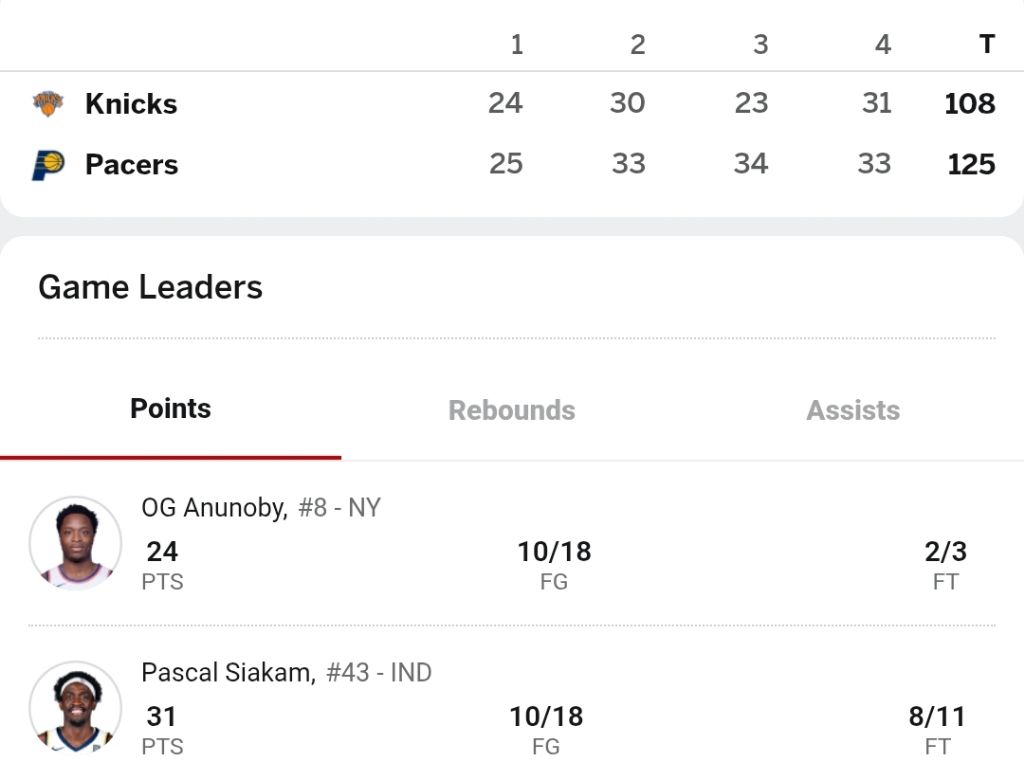Click Siakam's 8/11 free throw stat
Image resolution: width=1024 pixels, height=779 pixels.
point(937,717)
